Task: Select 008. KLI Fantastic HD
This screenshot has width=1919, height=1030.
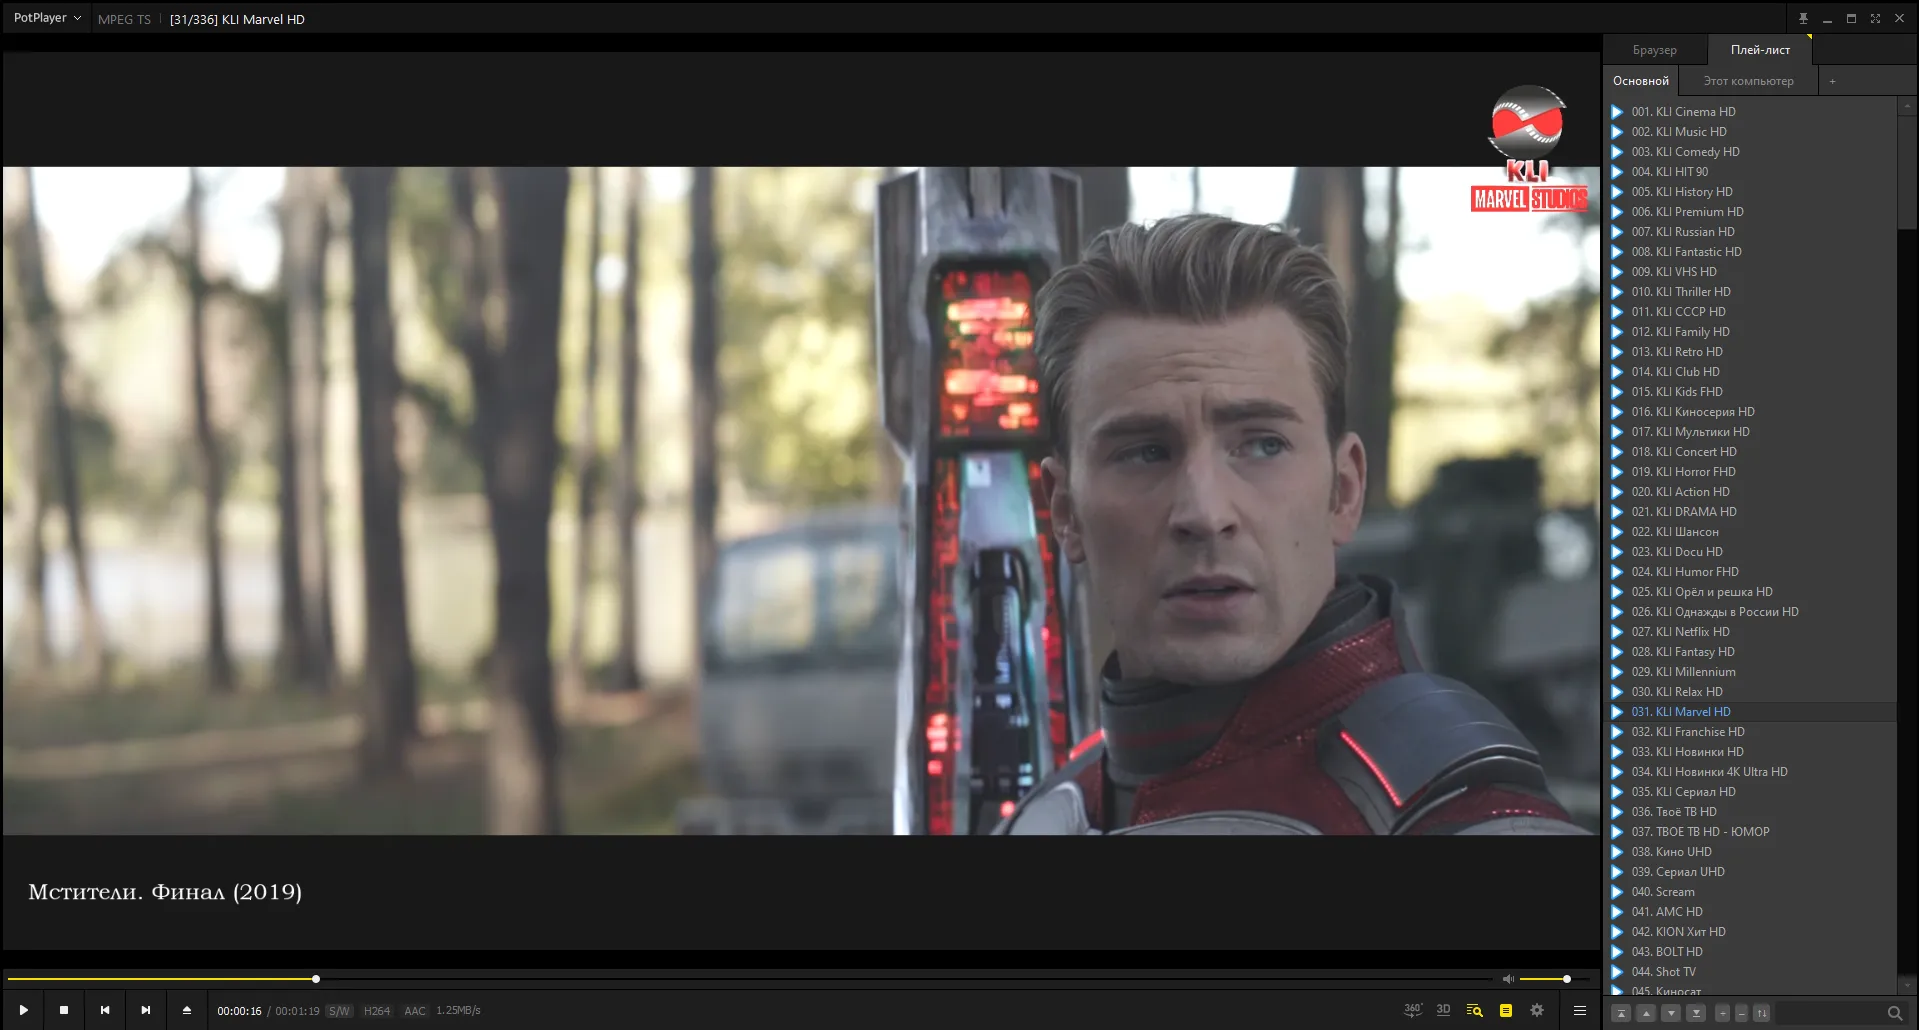Action: pyautogui.click(x=1750, y=252)
